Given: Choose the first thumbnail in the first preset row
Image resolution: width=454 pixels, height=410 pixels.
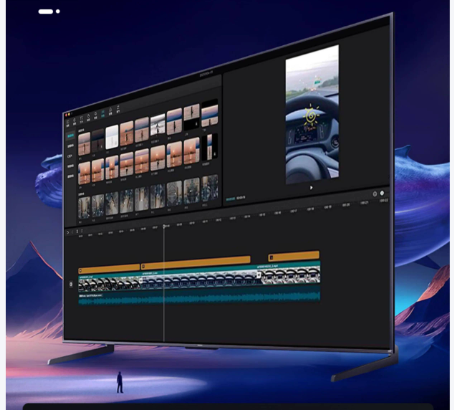Looking at the screenshot, I should 84,144.
